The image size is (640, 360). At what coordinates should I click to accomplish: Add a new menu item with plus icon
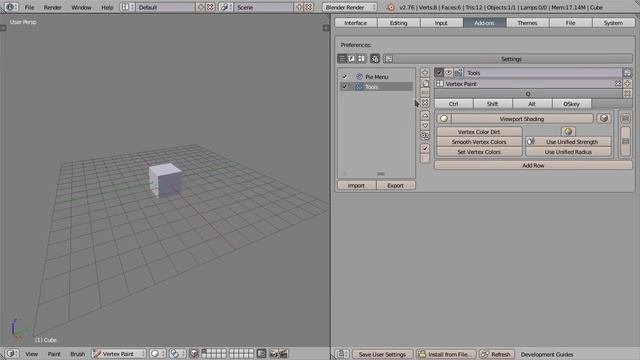[425, 73]
